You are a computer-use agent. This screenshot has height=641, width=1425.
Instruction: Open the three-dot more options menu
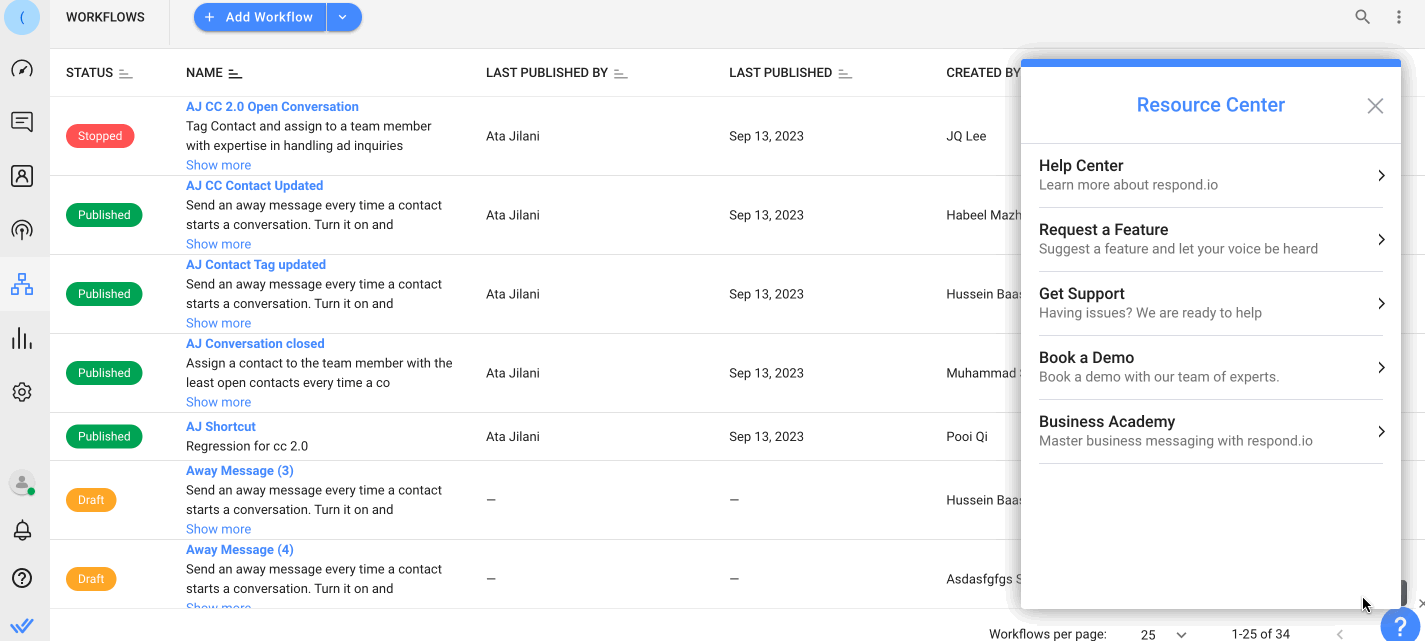pos(1399,17)
